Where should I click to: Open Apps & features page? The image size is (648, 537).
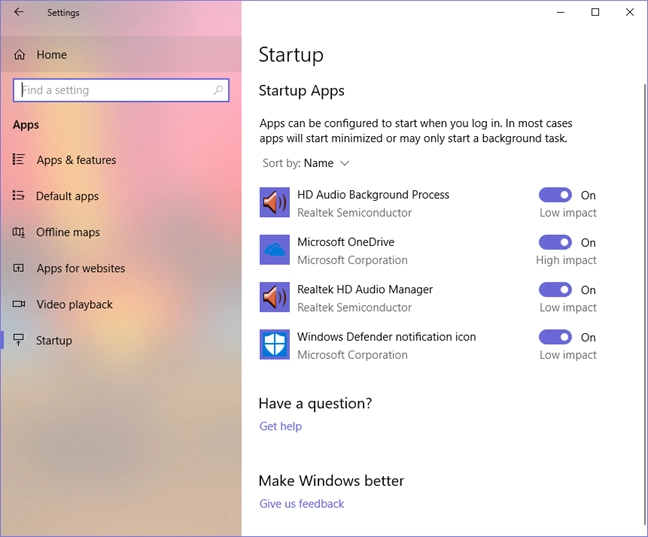pyautogui.click(x=121, y=160)
